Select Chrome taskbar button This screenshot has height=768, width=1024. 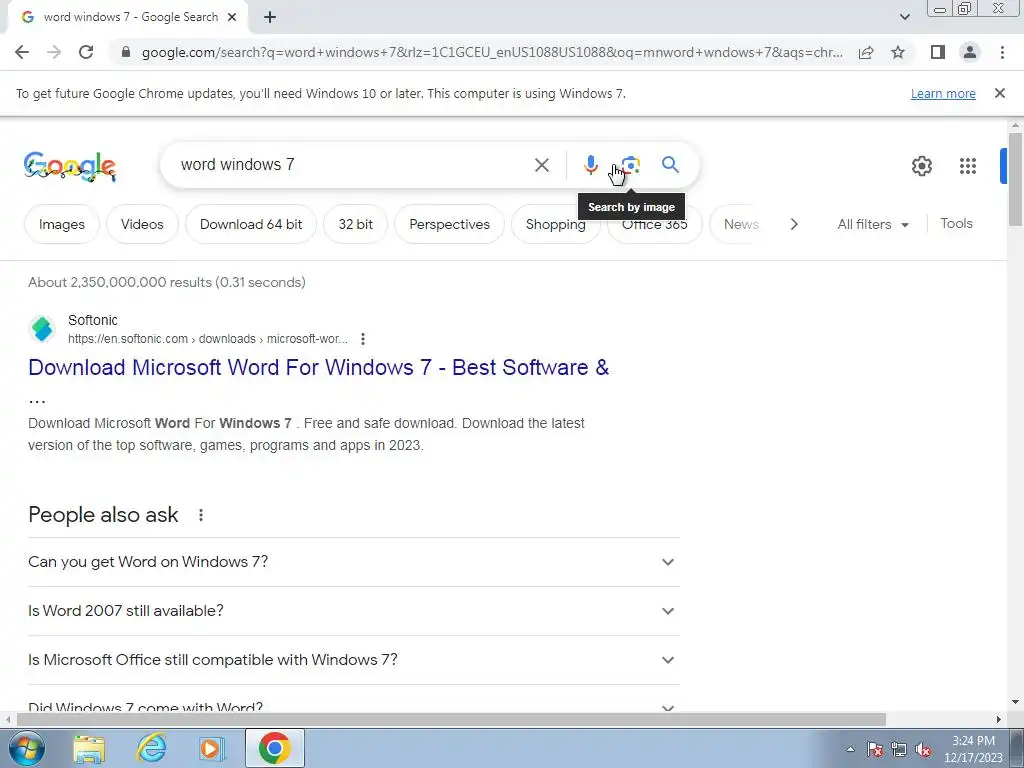[274, 748]
